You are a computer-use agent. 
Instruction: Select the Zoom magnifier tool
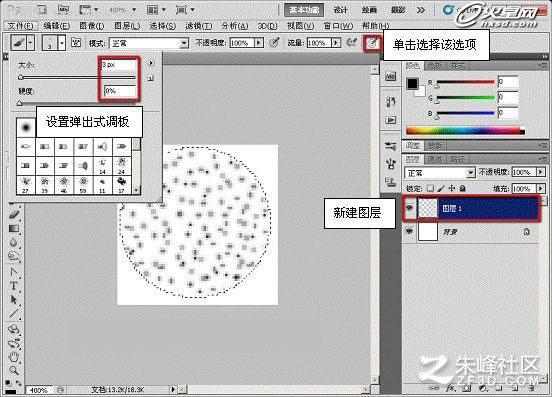click(x=14, y=371)
